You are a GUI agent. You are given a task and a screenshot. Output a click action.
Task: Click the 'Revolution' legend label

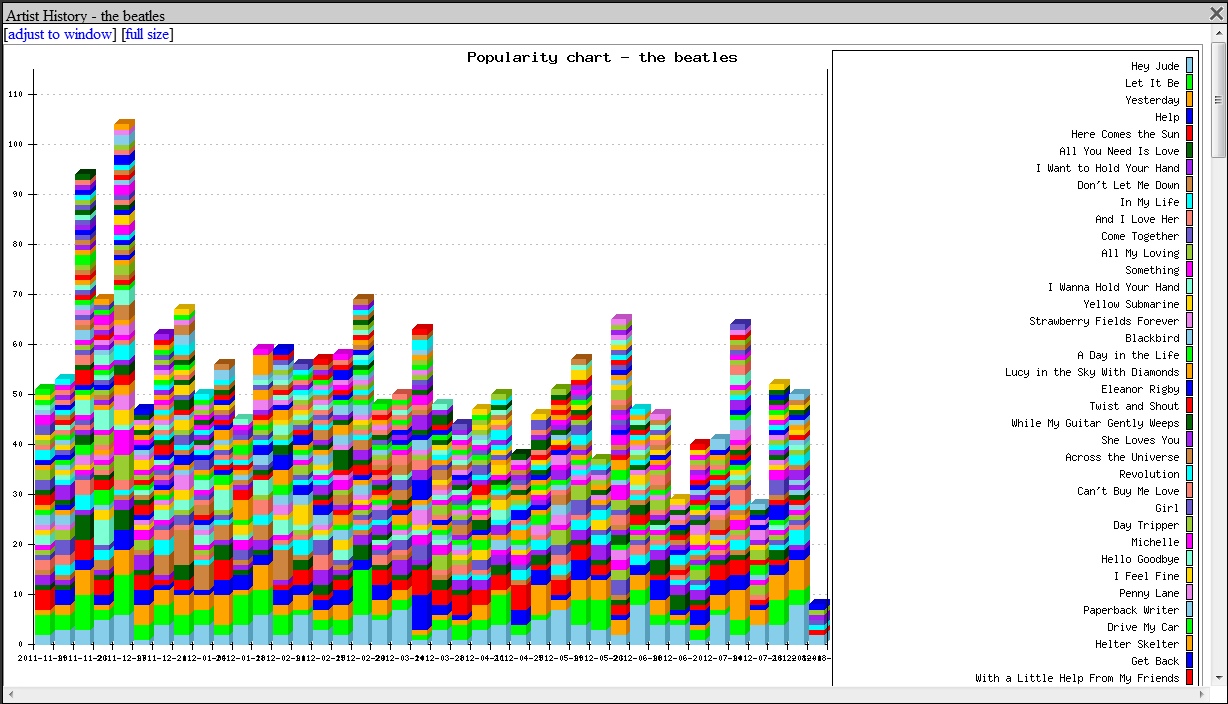tap(1149, 475)
